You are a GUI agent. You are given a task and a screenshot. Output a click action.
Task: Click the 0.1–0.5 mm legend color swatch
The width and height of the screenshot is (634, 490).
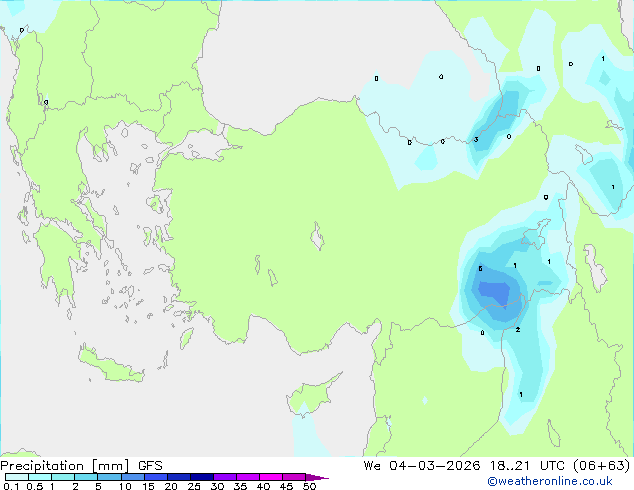(17, 477)
